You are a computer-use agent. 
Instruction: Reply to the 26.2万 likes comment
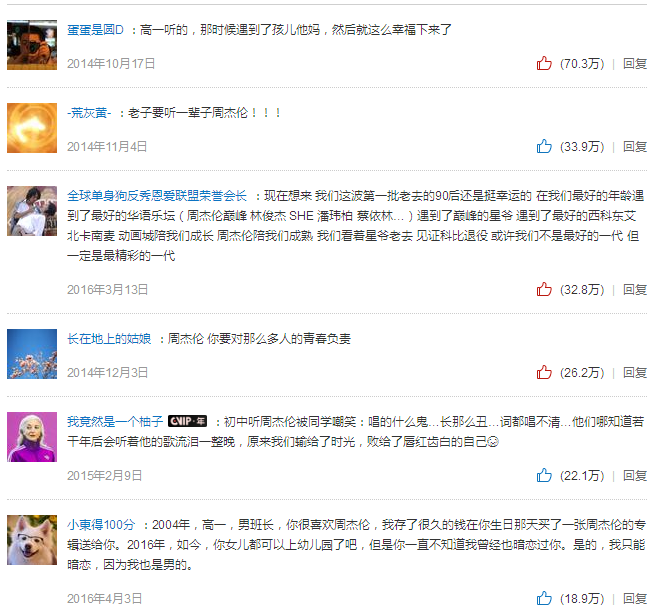click(x=635, y=373)
